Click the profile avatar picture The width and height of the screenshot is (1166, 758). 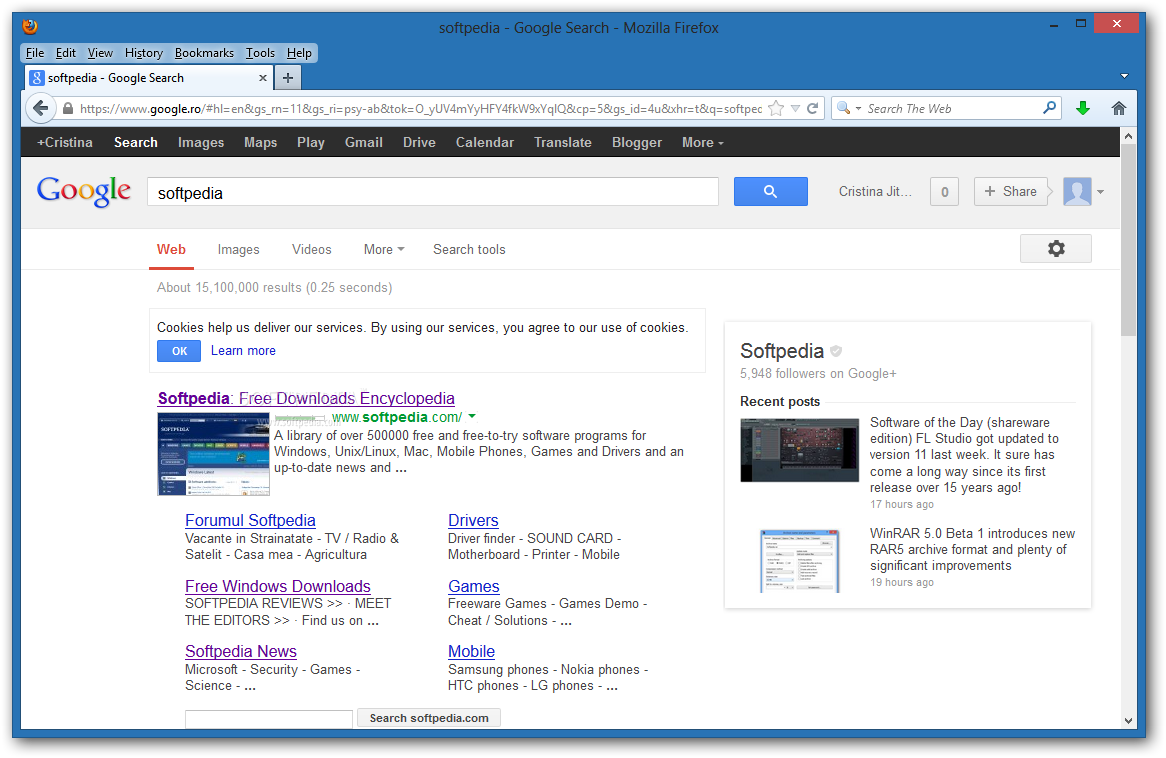(1077, 191)
